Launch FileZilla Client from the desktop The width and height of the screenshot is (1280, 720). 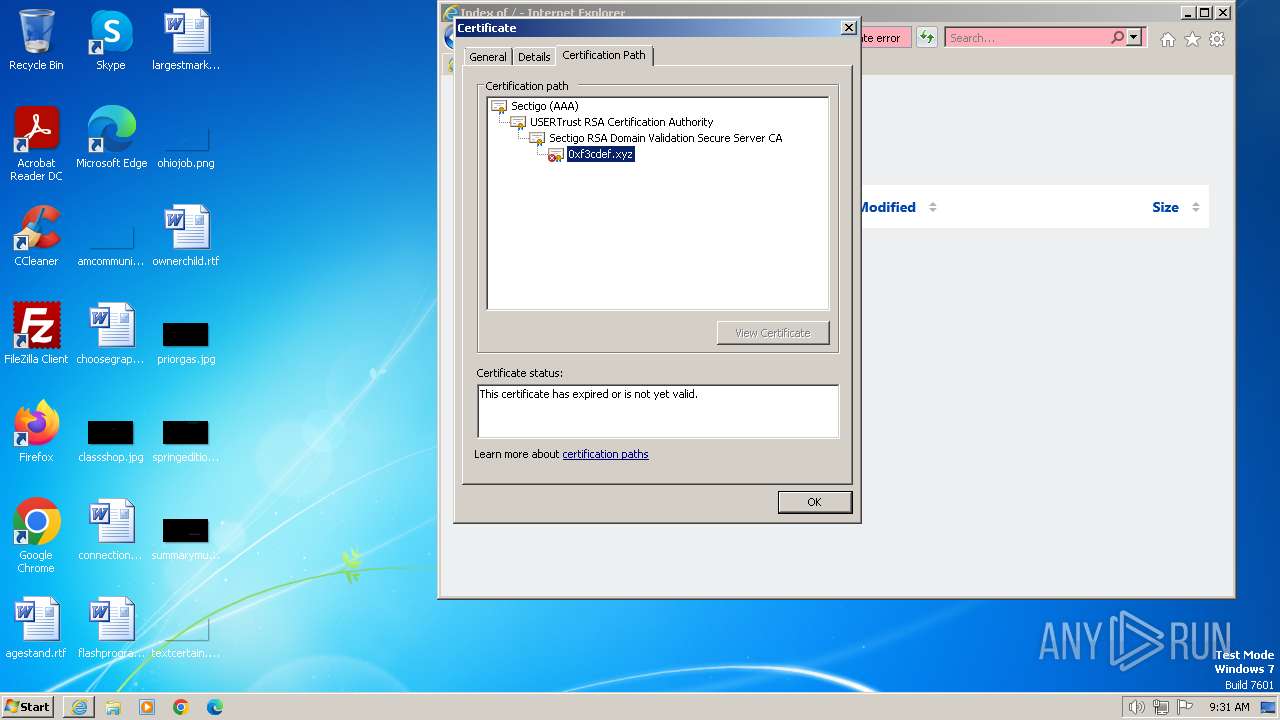point(36,335)
